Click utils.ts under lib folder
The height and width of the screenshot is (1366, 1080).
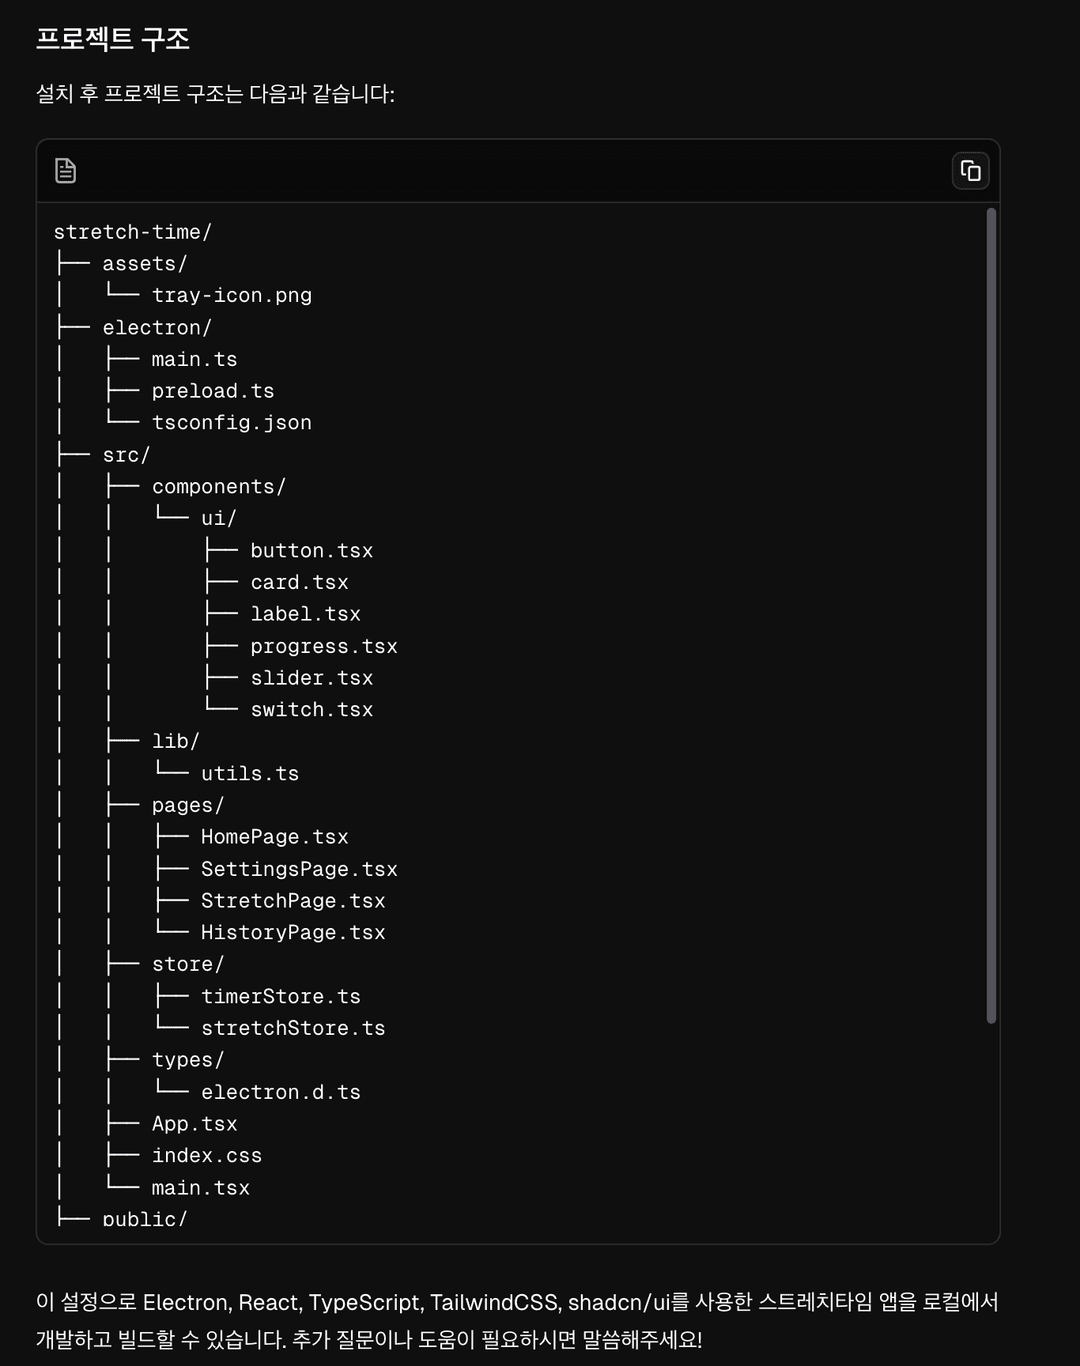[x=249, y=774]
